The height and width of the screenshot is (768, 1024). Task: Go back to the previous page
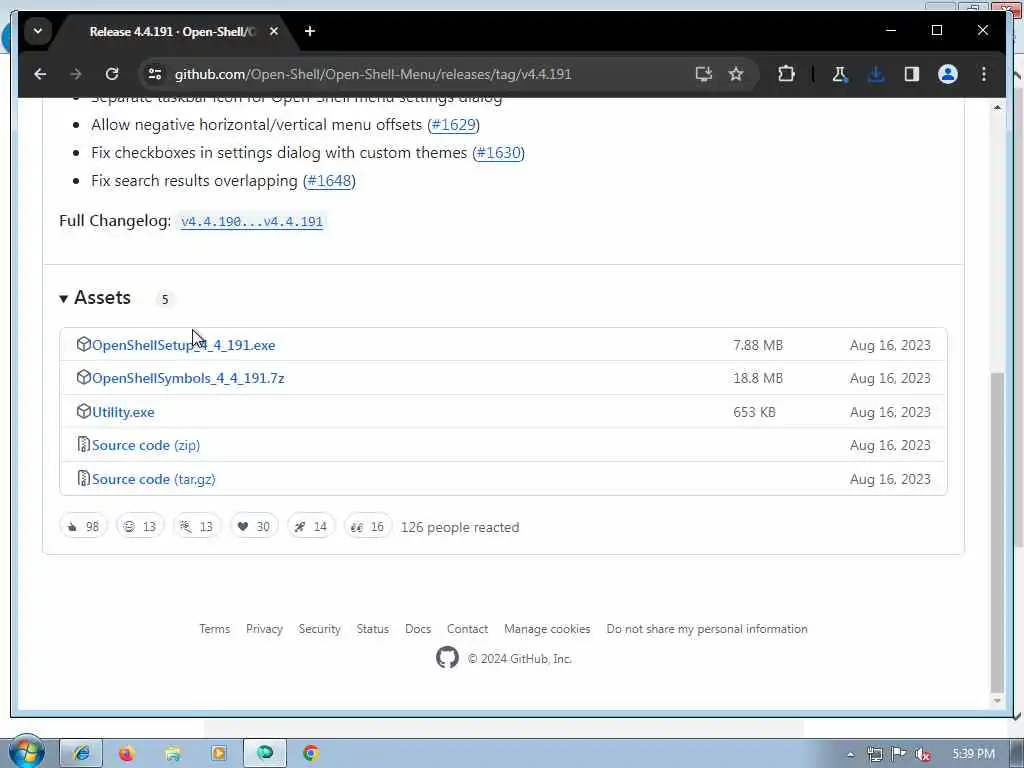pyautogui.click(x=40, y=74)
